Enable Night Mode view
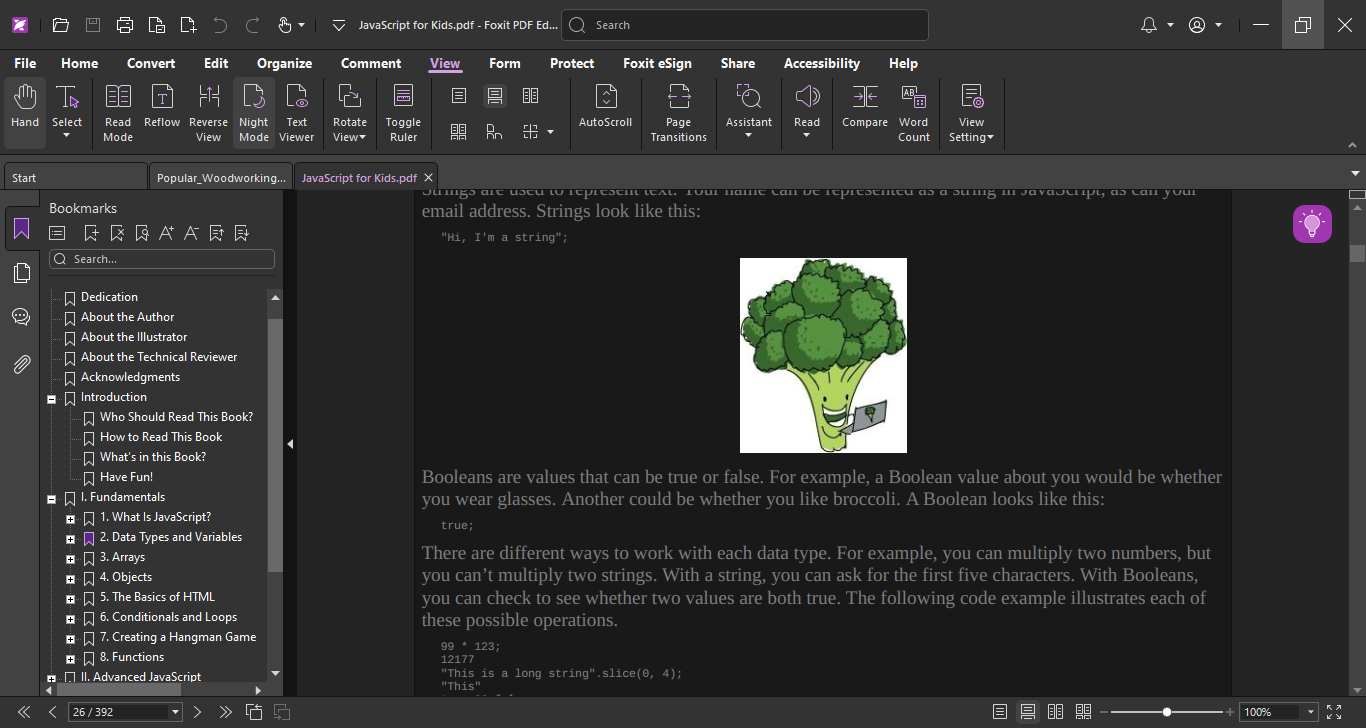Screen dimensions: 1366x728 coord(253,110)
